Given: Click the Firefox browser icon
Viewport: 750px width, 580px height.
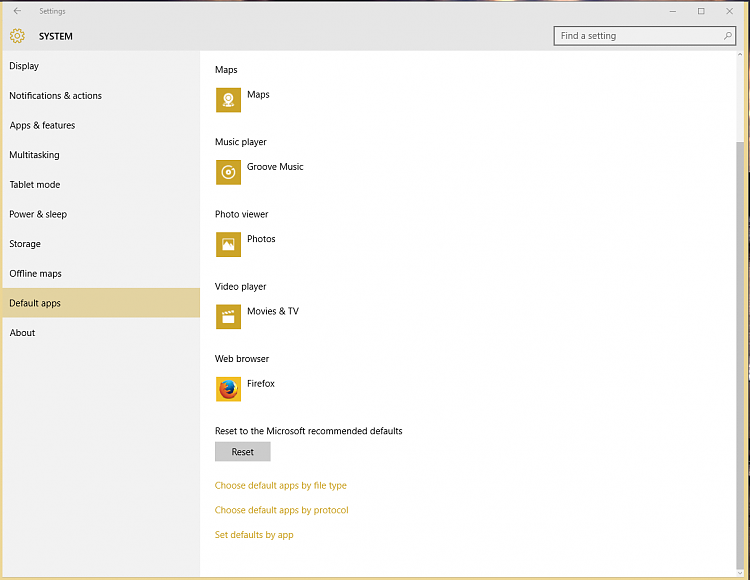Looking at the screenshot, I should coord(228,389).
